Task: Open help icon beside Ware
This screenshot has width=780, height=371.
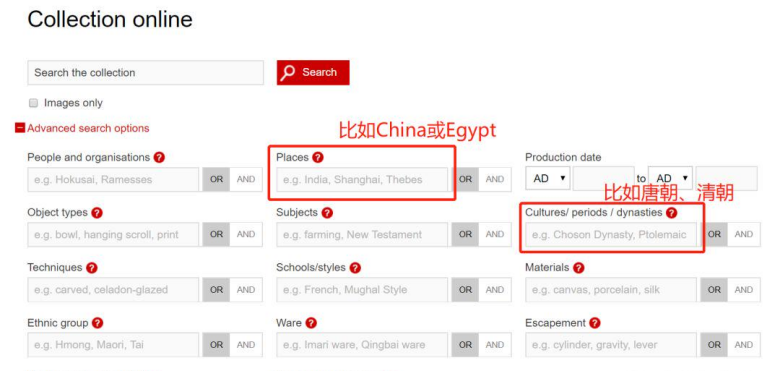Action: click(x=311, y=323)
